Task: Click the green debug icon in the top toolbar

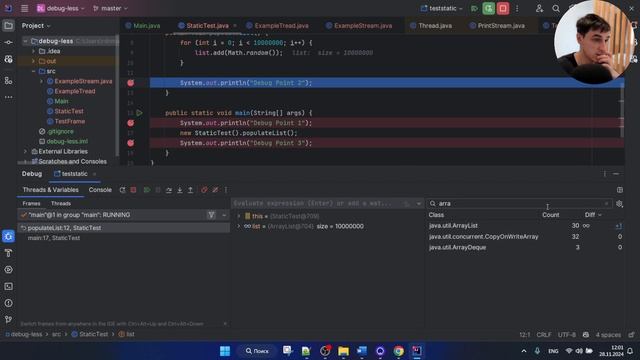Action: tap(489, 8)
